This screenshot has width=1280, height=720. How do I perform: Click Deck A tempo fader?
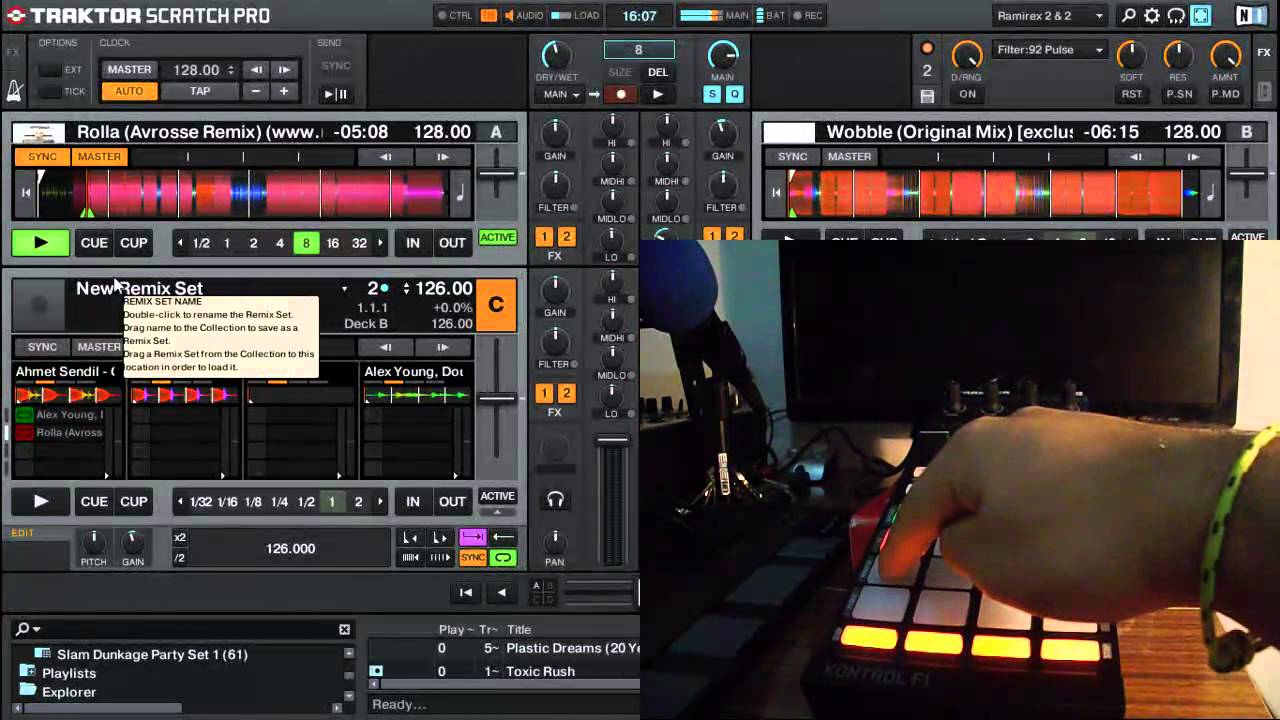pyautogui.click(x=496, y=174)
